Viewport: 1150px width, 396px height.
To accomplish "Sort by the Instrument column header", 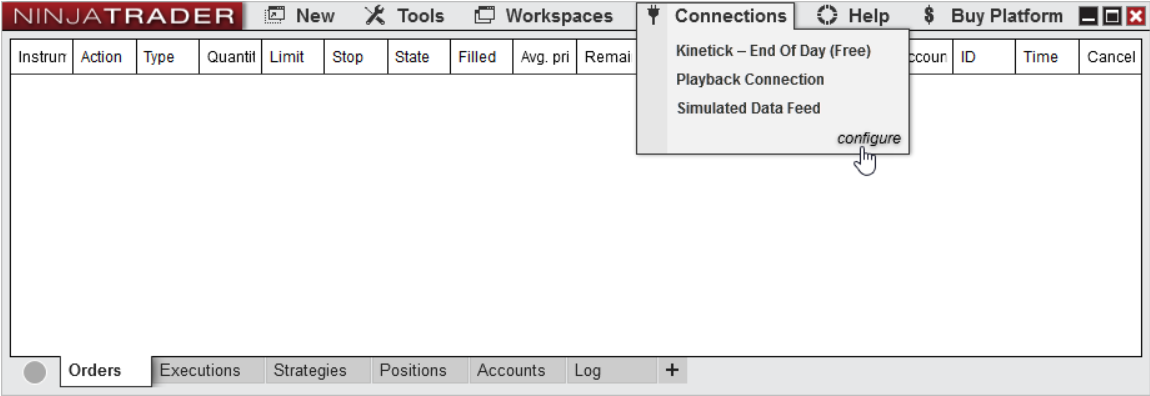I will [x=42, y=57].
